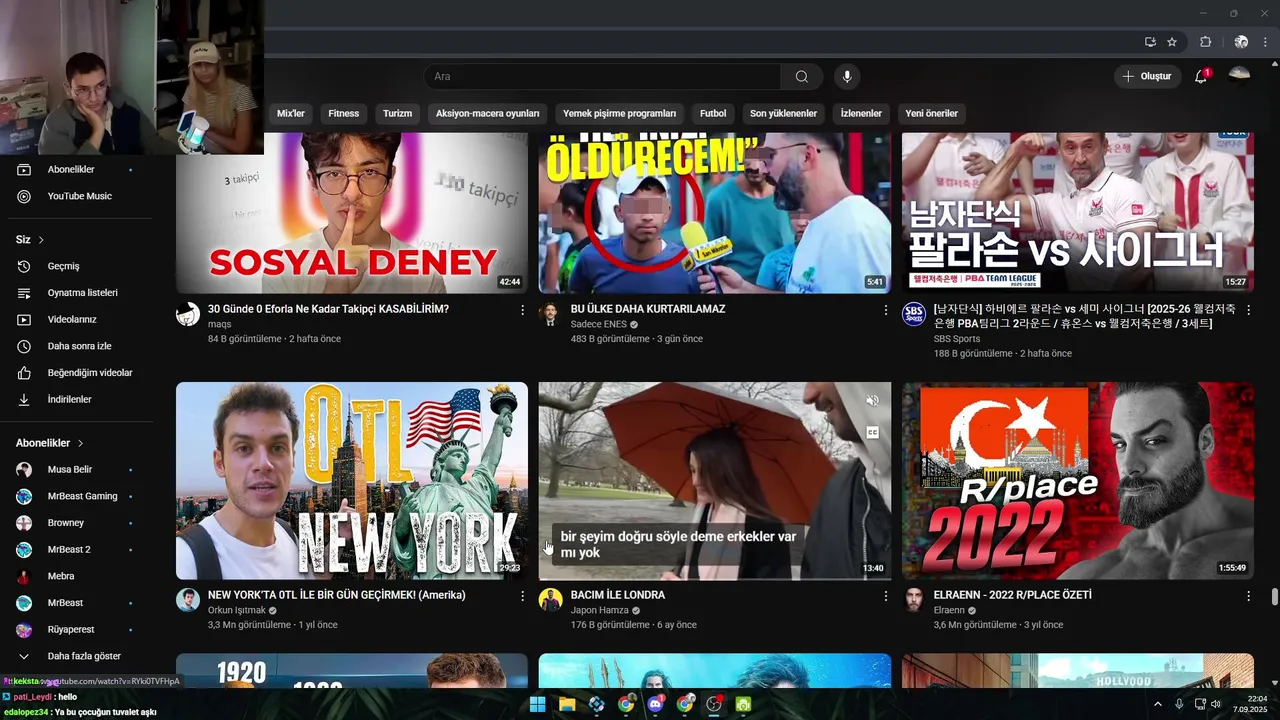Open Elraenn channel avatar
Screen dimensions: 1280x720
coord(914,600)
